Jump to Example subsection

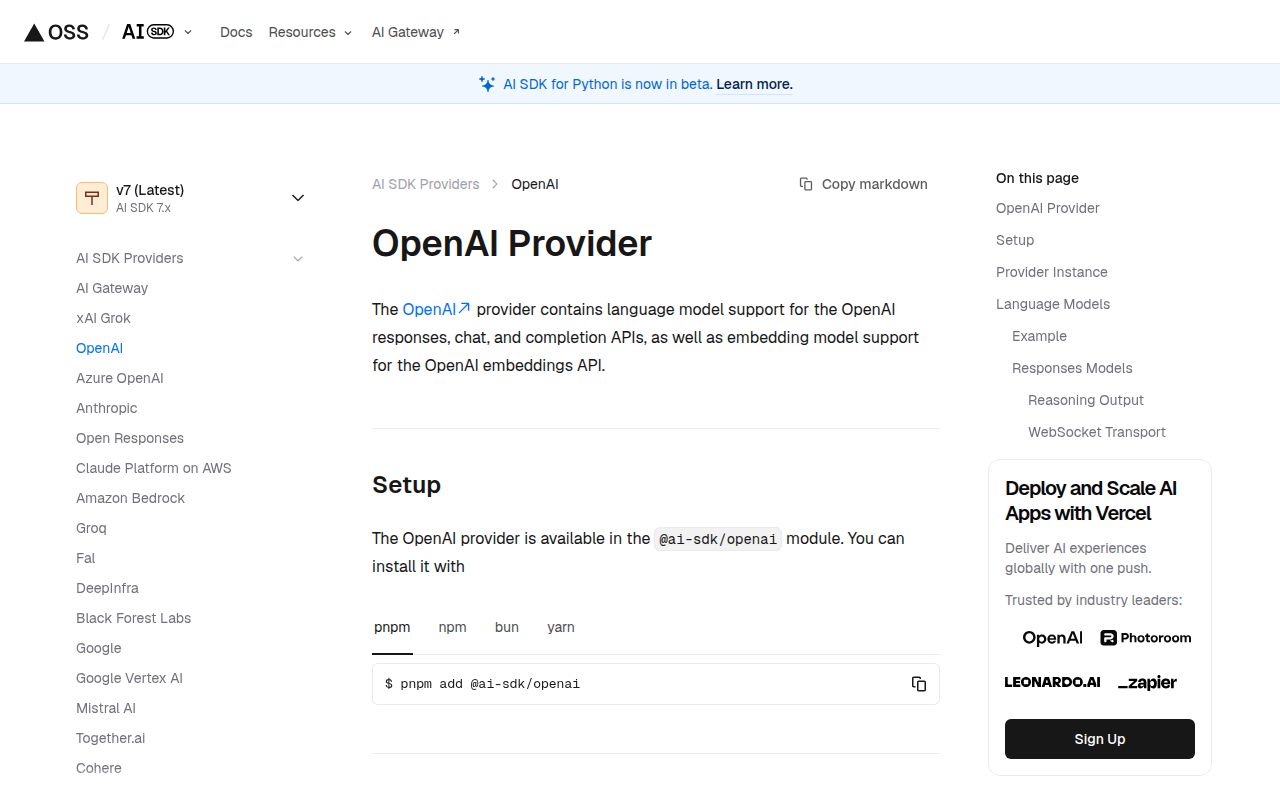coord(1039,336)
